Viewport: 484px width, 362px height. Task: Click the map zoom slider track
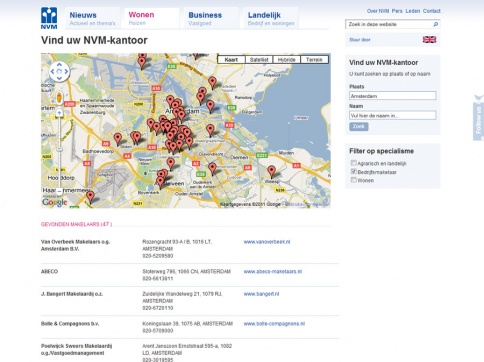pos(59,152)
